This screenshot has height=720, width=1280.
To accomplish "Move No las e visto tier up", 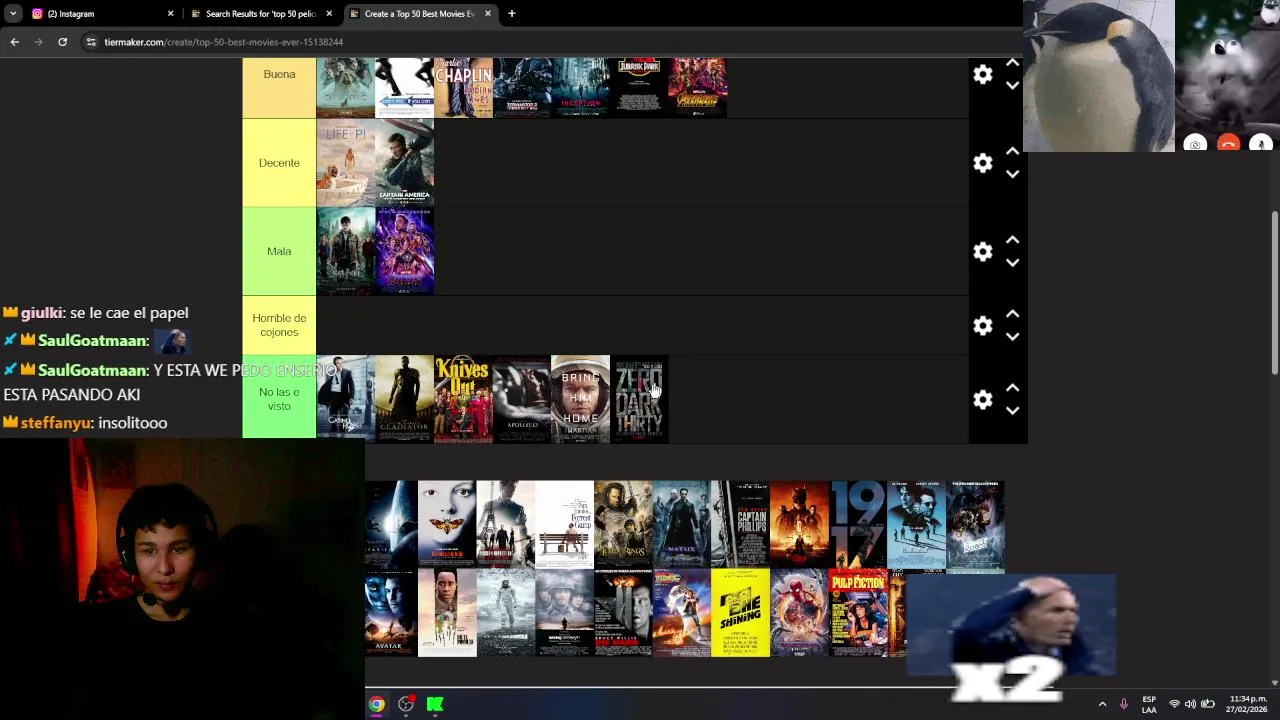I will (1012, 388).
